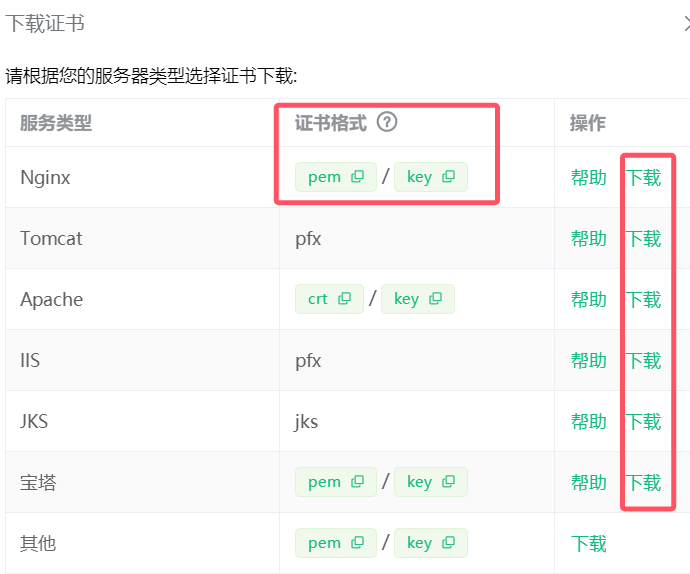
Task: Copy the 宝塔 pem certificate icon
Action: 358,482
